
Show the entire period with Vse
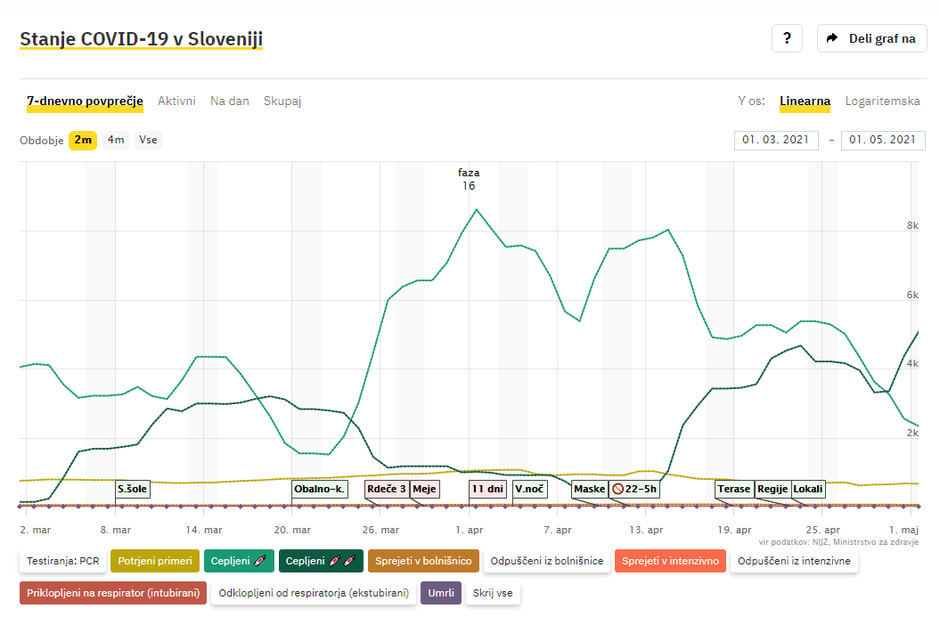pos(147,140)
